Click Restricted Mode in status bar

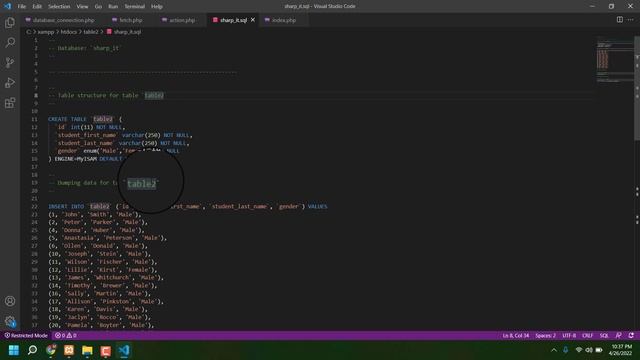click(x=26, y=336)
